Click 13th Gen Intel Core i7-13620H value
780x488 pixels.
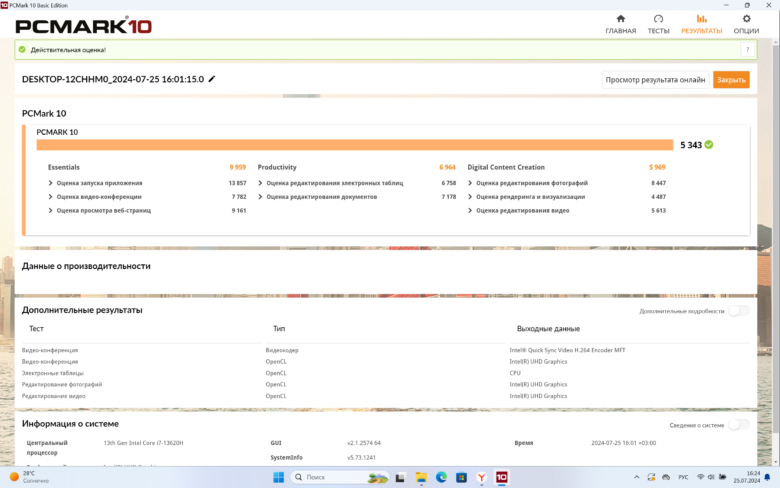143,443
